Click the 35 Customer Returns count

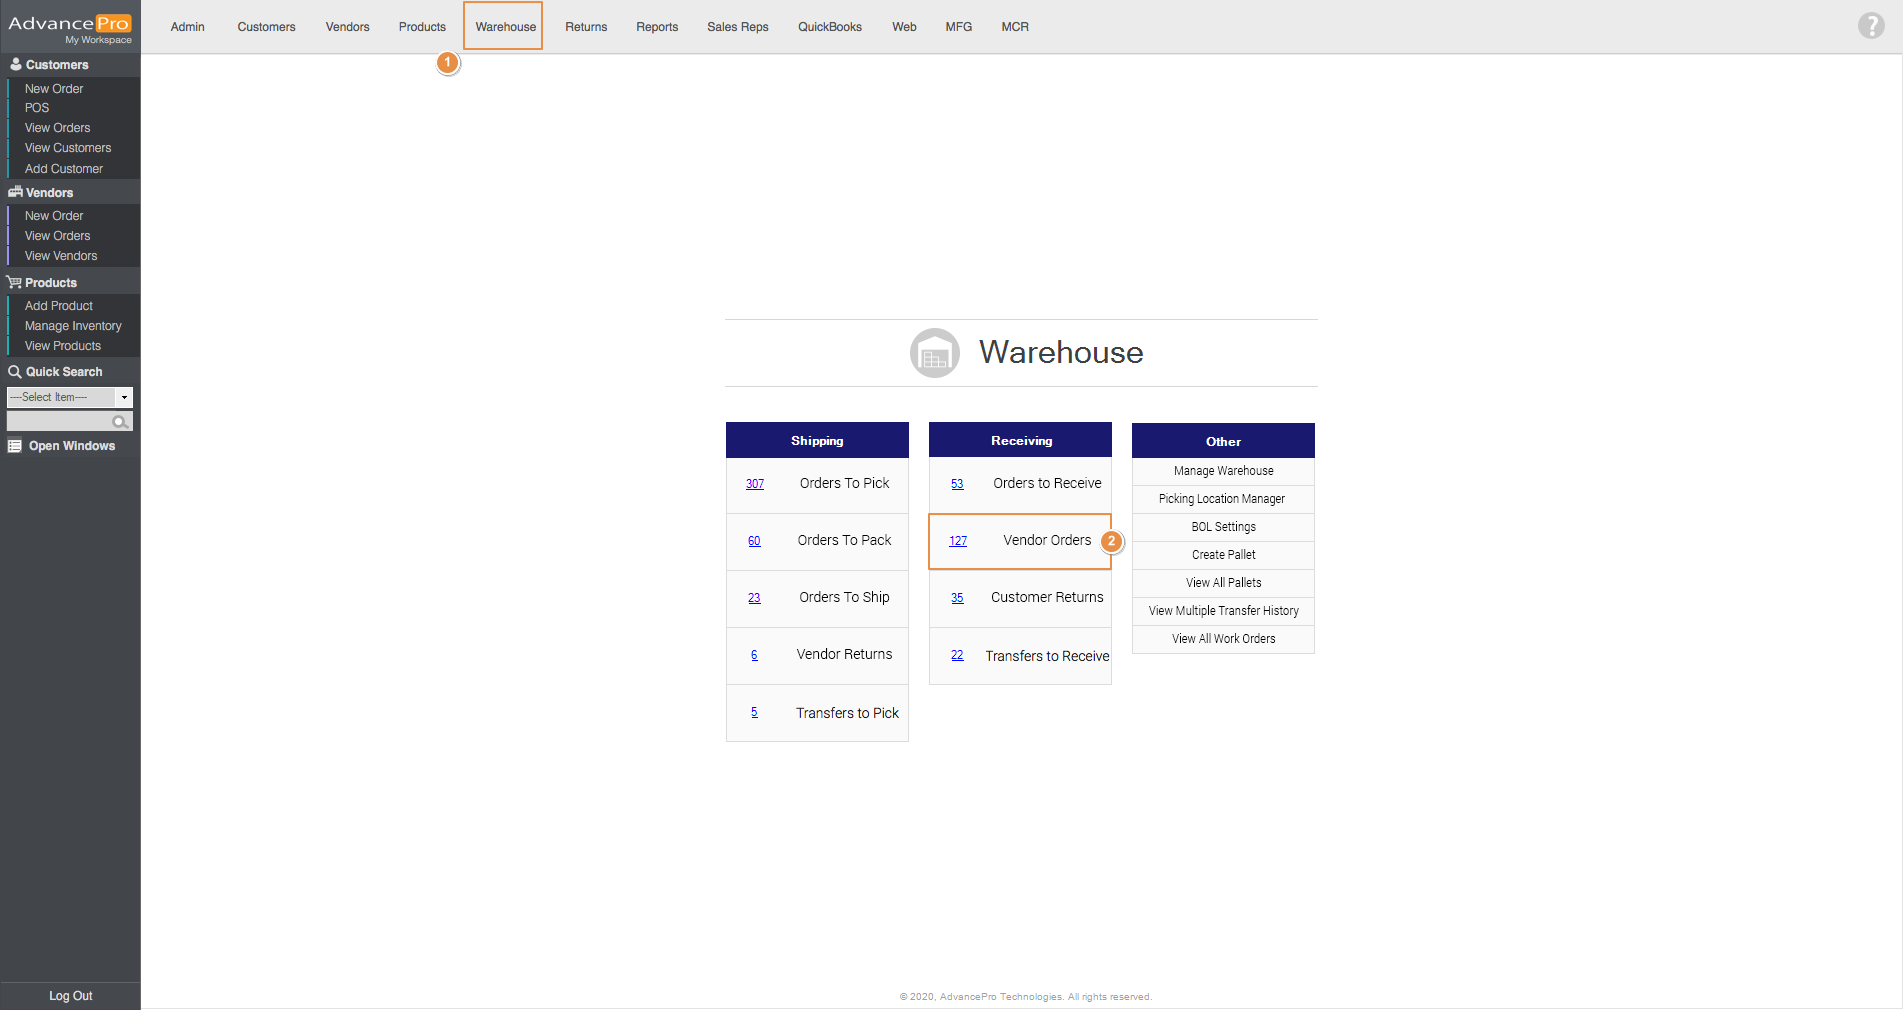957,598
